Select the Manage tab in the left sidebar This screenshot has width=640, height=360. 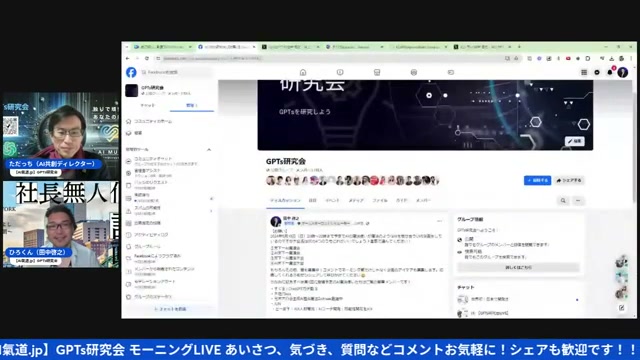coord(191,105)
